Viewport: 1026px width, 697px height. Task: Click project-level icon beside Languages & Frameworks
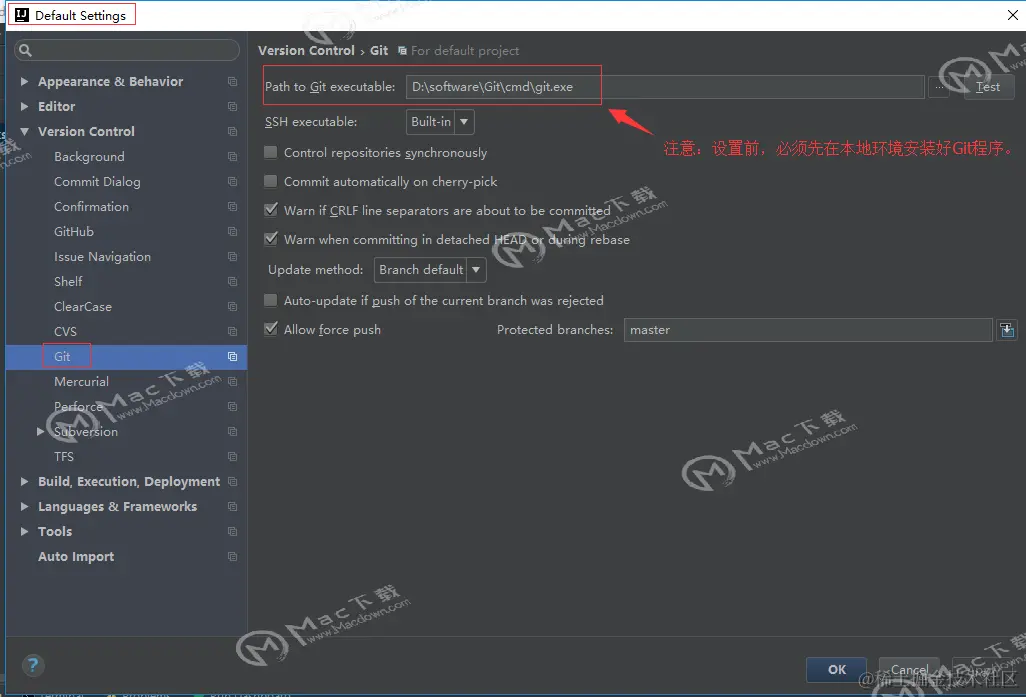click(232, 507)
